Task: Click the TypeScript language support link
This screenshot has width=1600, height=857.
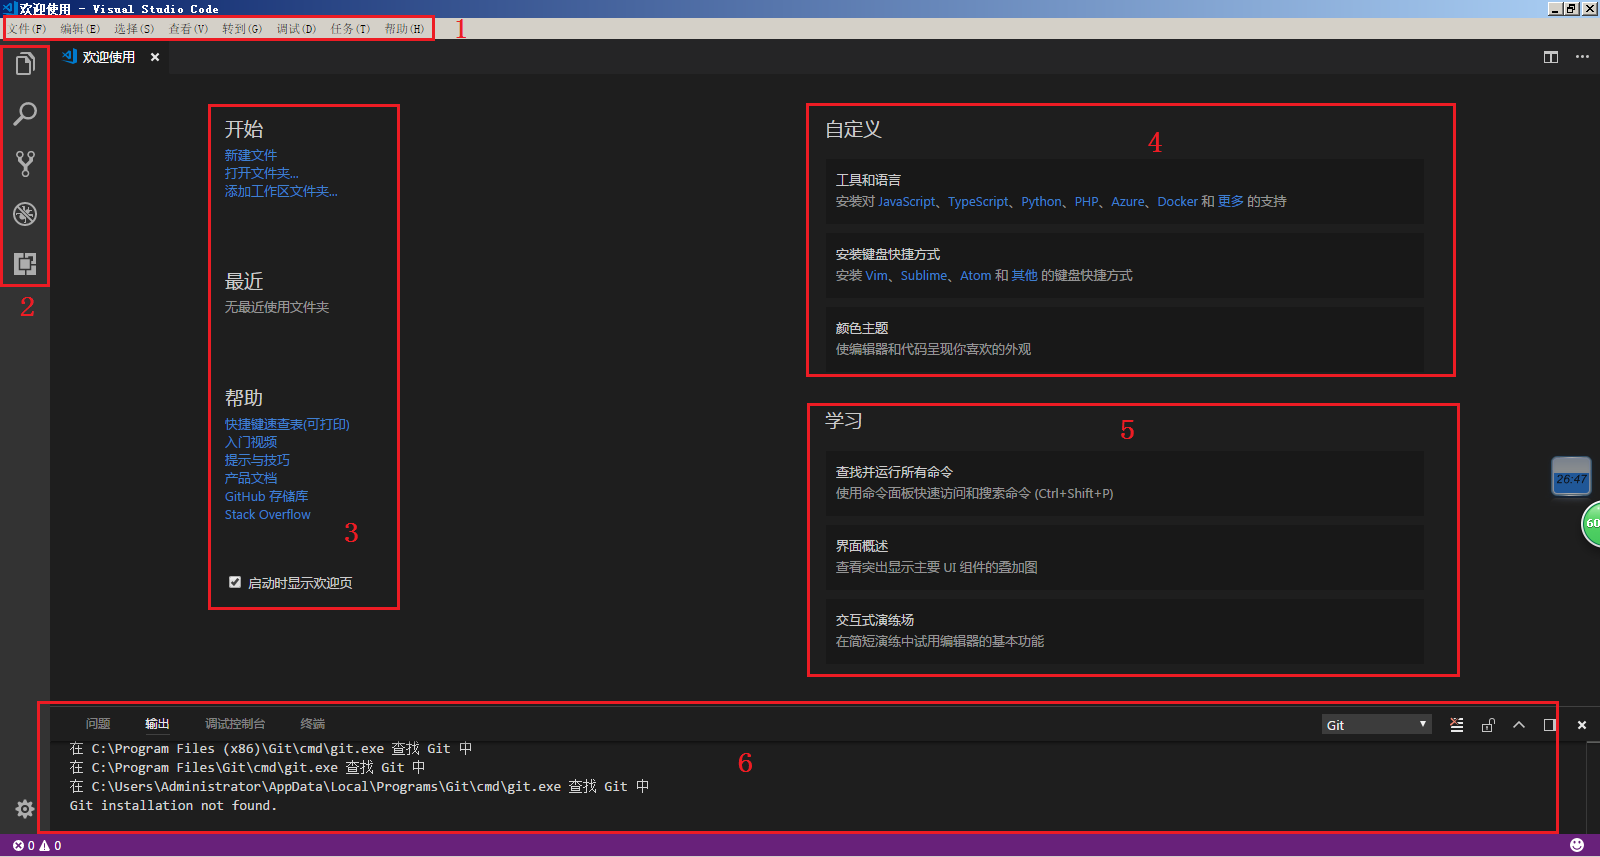Action: click(979, 201)
